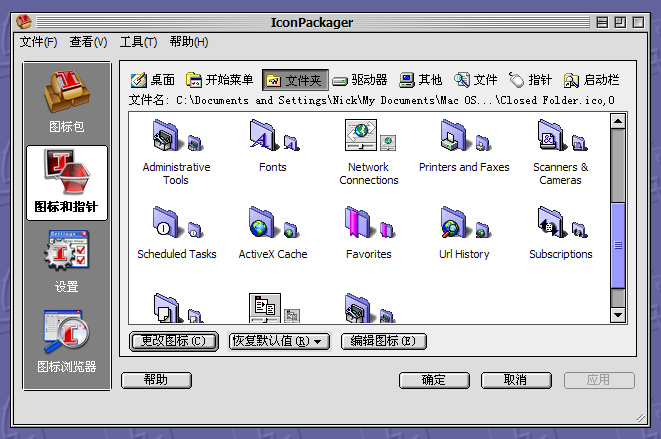The width and height of the screenshot is (661, 439).
Task: Click the 帮助 help button at bottom
Action: point(156,380)
